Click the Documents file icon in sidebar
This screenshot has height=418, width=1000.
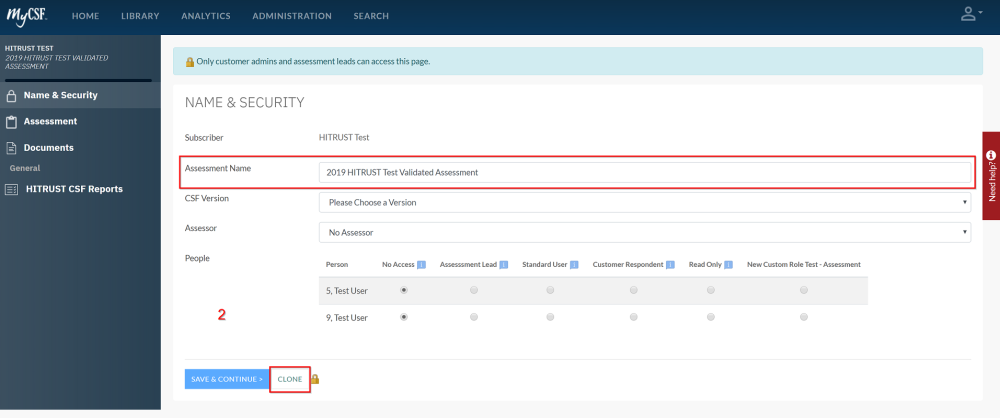point(12,148)
